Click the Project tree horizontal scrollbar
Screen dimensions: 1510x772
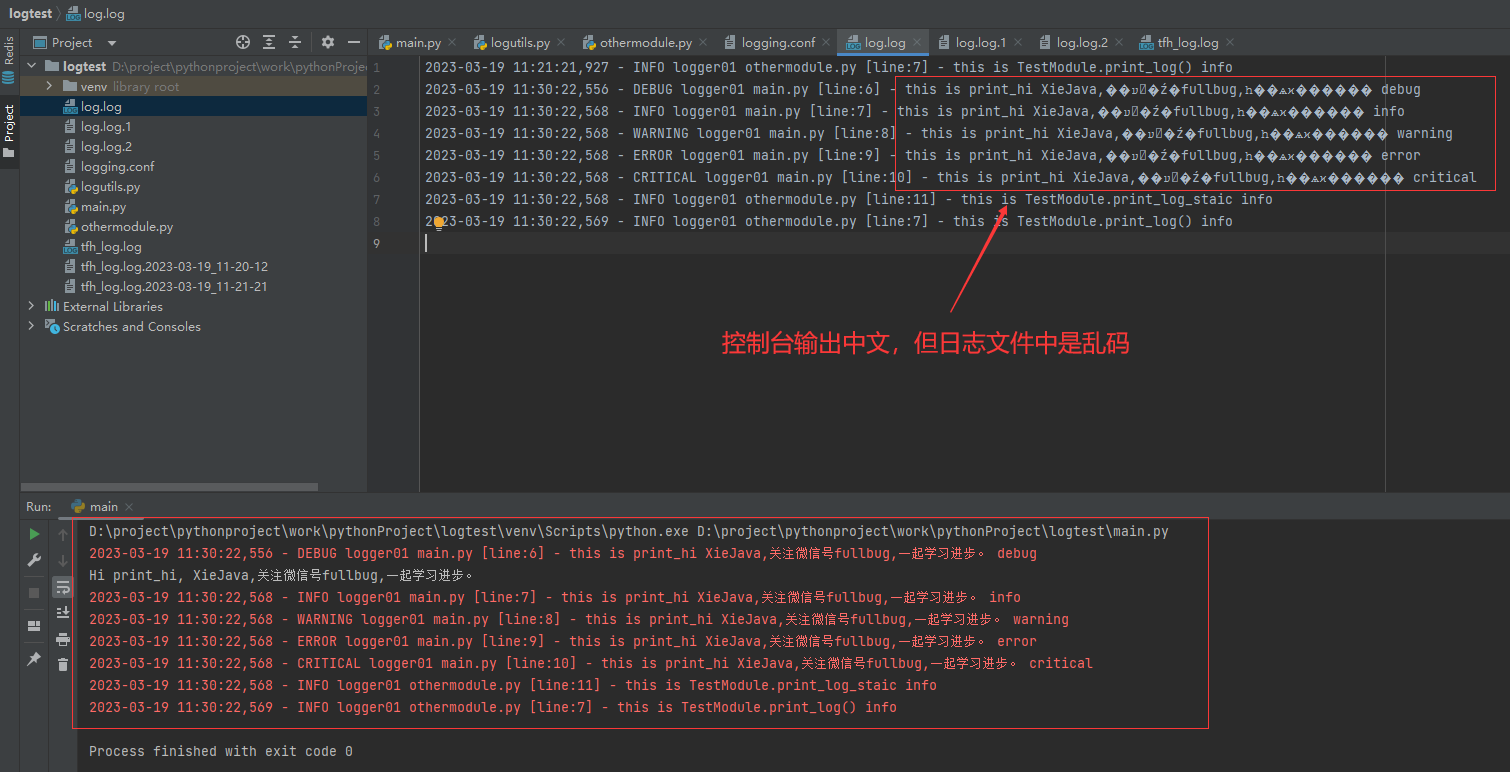click(x=170, y=487)
